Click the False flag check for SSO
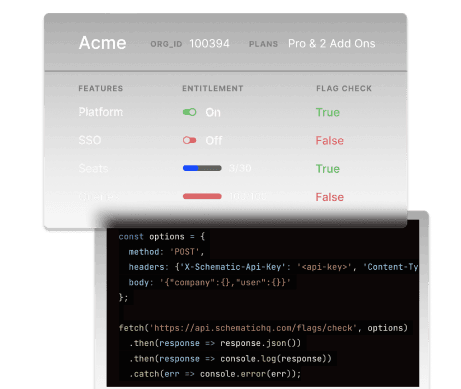461x389 pixels. (x=329, y=141)
